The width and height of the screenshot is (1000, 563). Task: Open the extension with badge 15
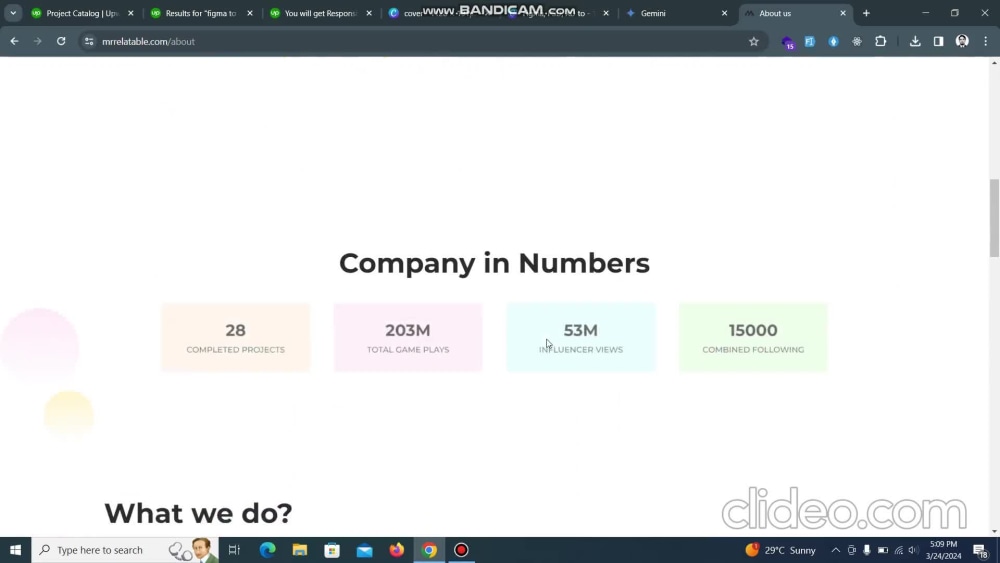pyautogui.click(x=787, y=42)
